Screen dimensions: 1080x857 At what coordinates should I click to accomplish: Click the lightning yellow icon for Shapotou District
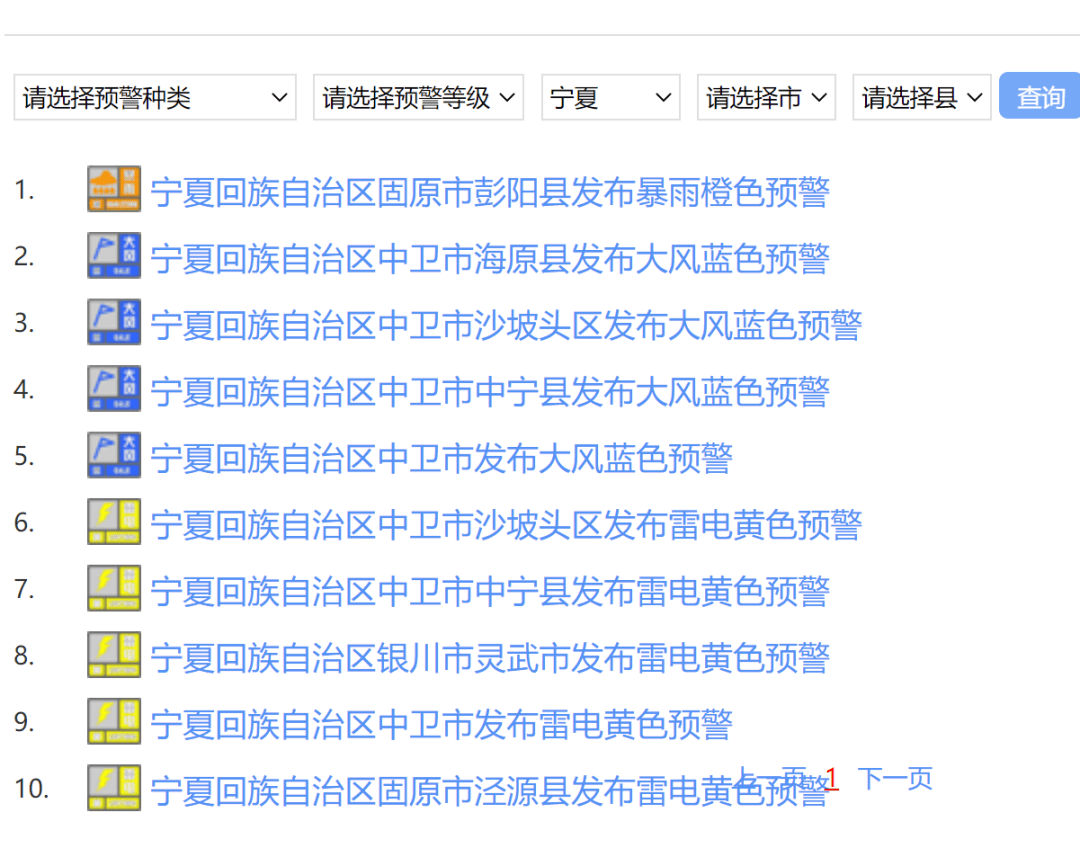click(113, 521)
